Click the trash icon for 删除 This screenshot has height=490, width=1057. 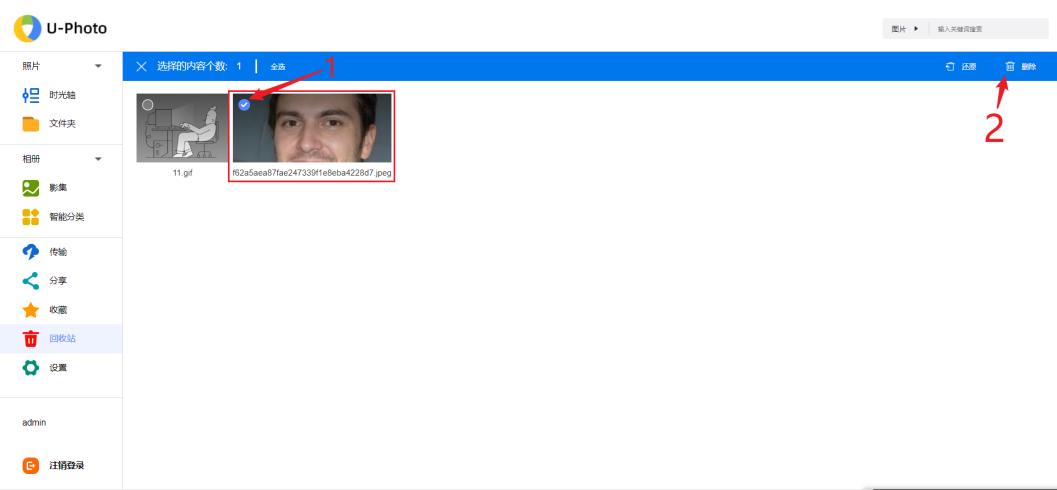1010,67
